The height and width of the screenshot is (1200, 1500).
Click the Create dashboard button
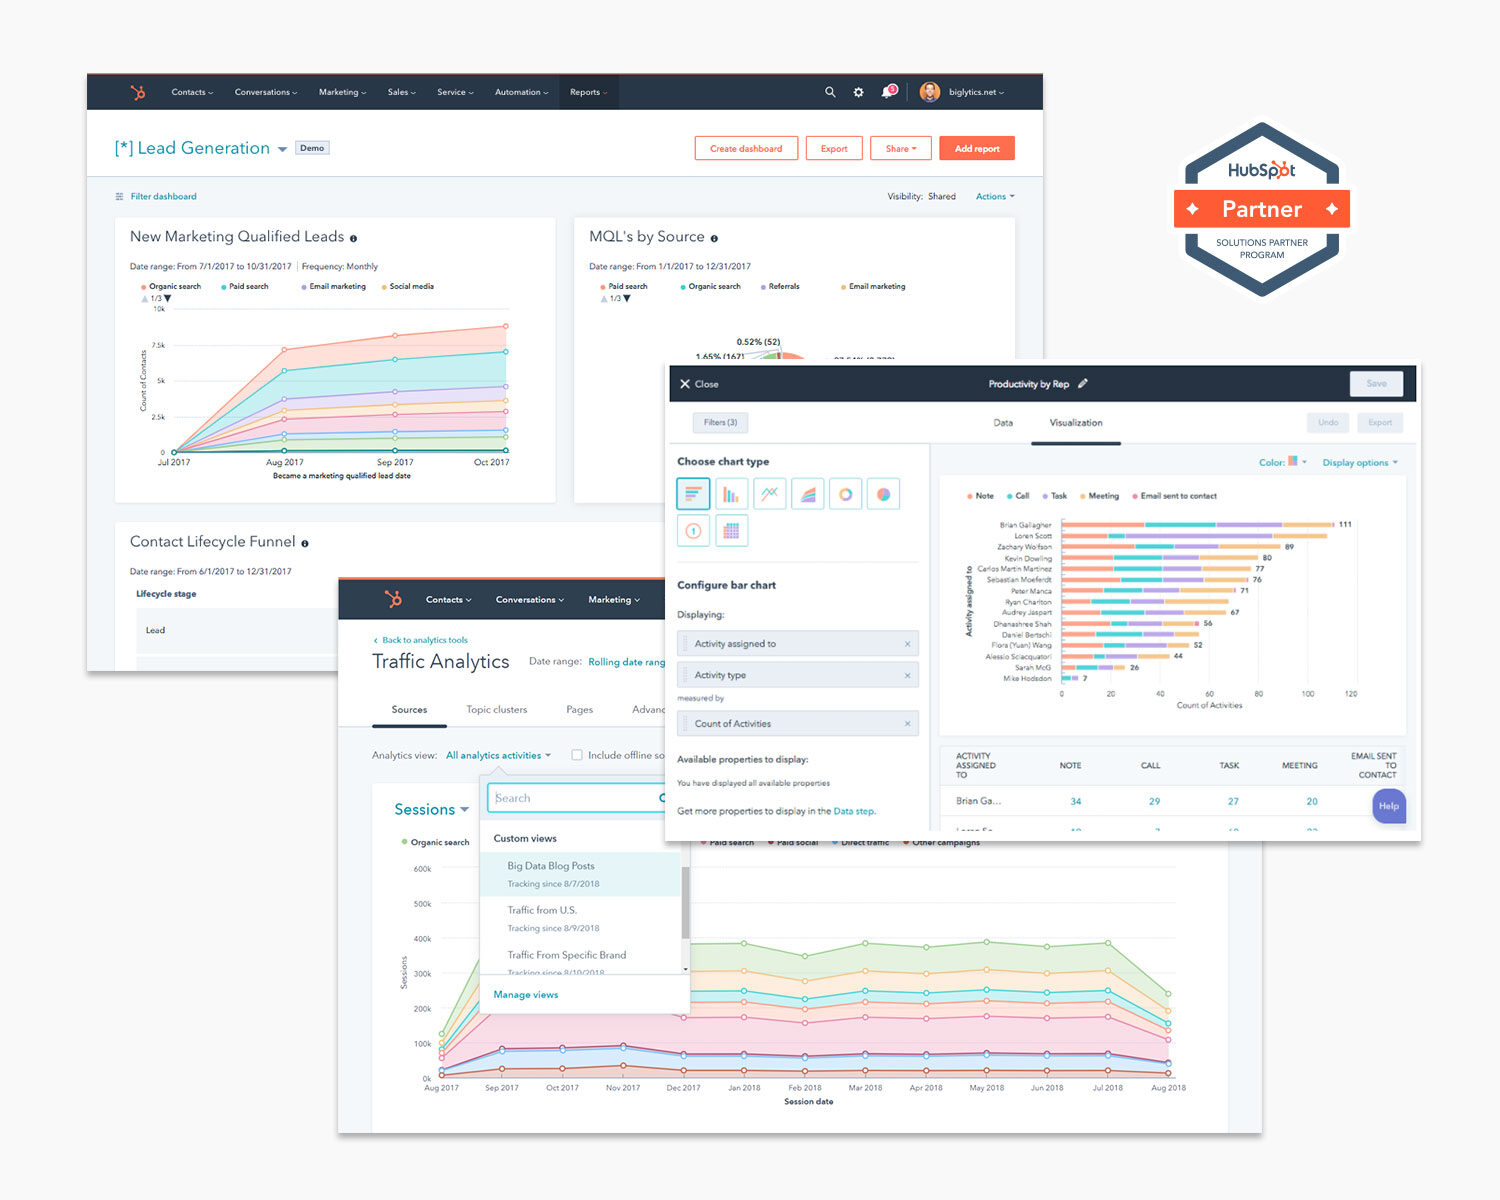coord(746,148)
